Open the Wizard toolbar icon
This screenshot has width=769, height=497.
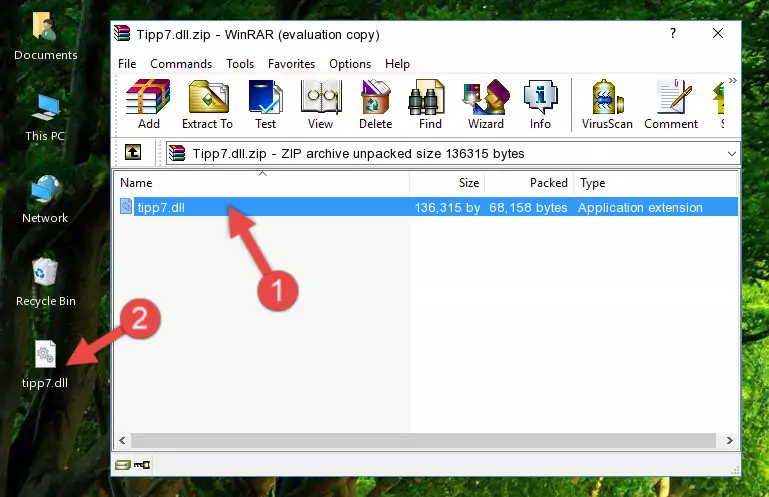point(486,104)
